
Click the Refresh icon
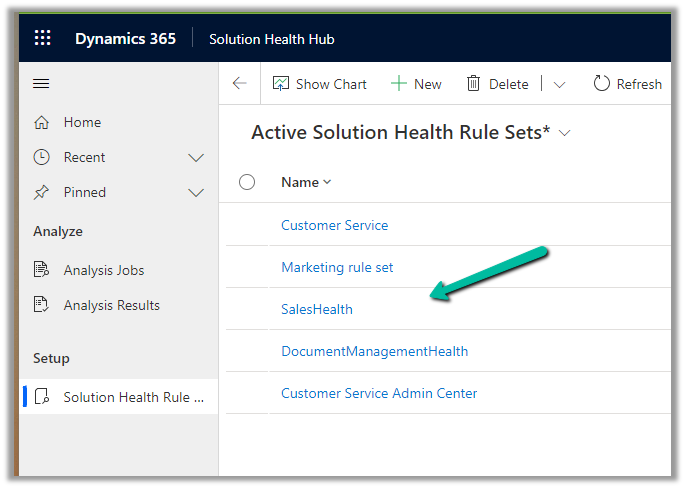(x=602, y=84)
